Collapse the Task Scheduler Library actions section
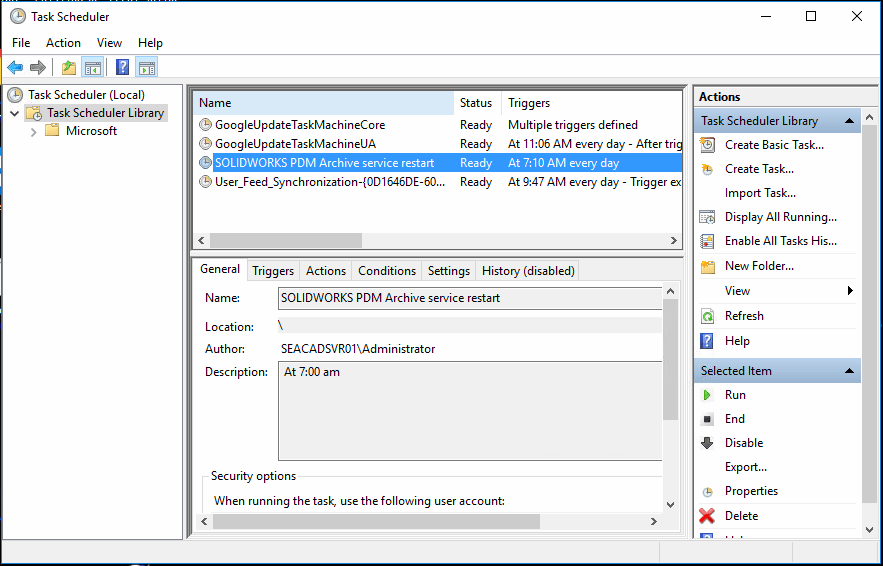Viewport: 883px width, 566px height. click(850, 121)
